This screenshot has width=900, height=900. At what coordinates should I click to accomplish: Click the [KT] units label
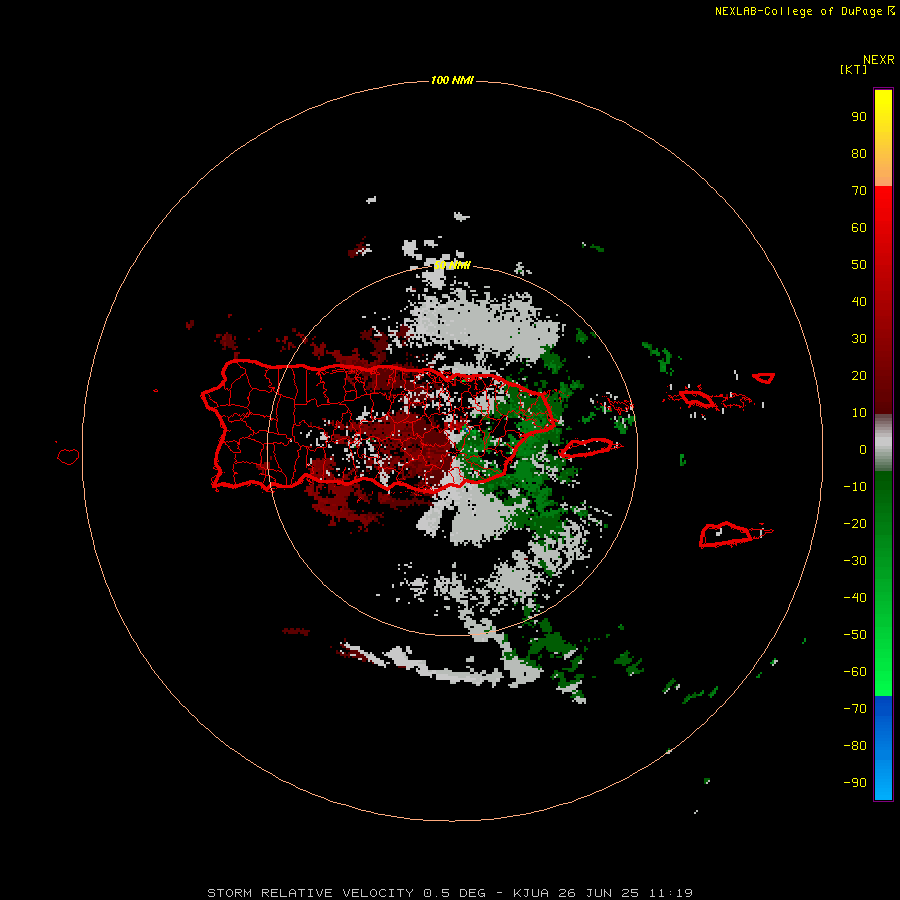(x=853, y=69)
